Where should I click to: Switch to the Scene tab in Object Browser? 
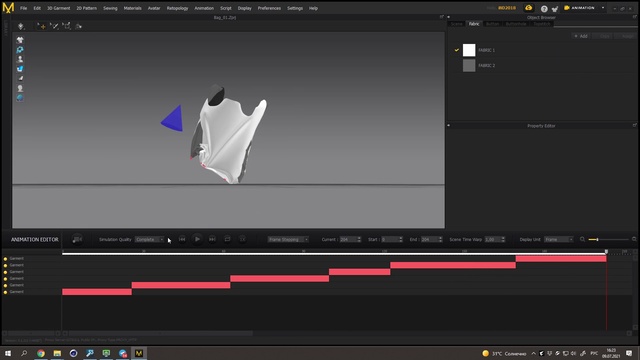pos(457,24)
